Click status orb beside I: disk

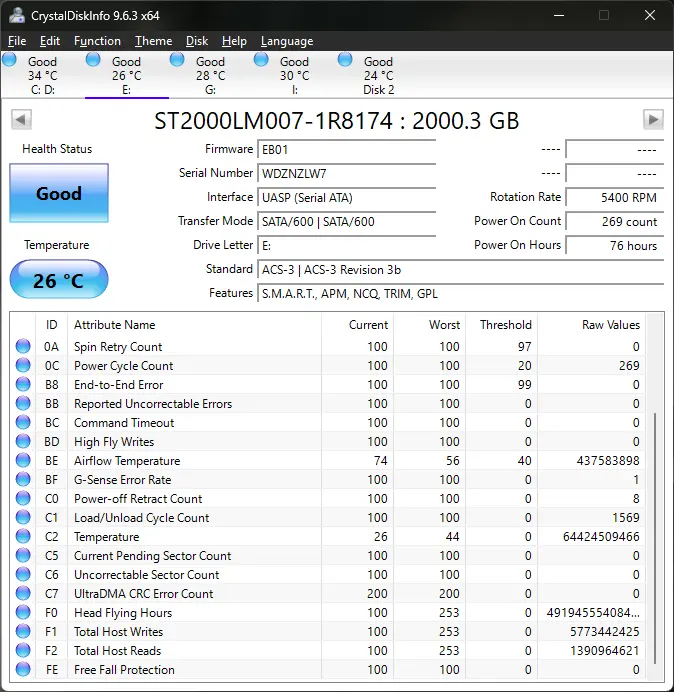(261, 59)
